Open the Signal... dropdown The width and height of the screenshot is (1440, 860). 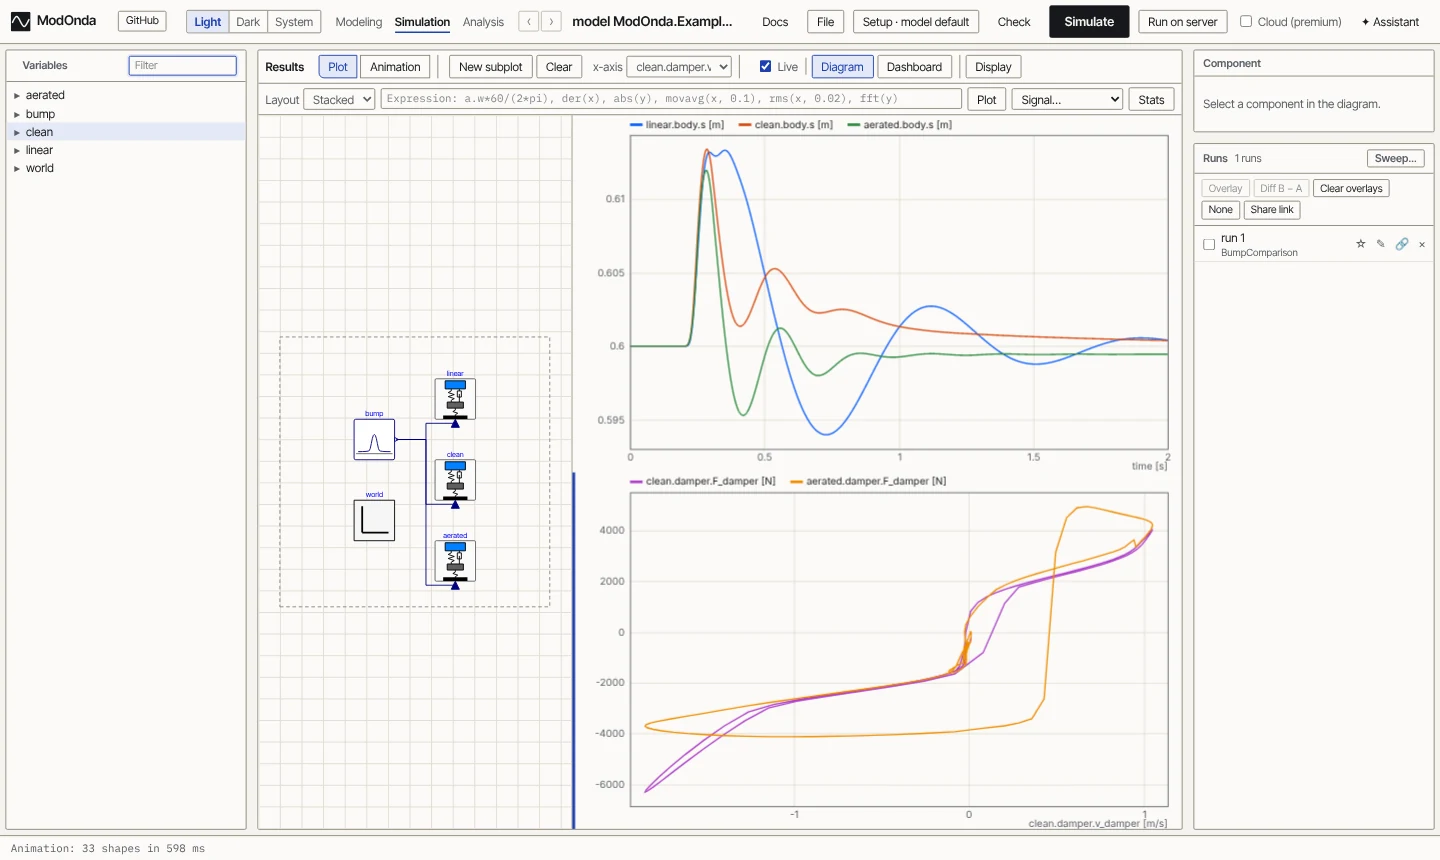tap(1067, 99)
